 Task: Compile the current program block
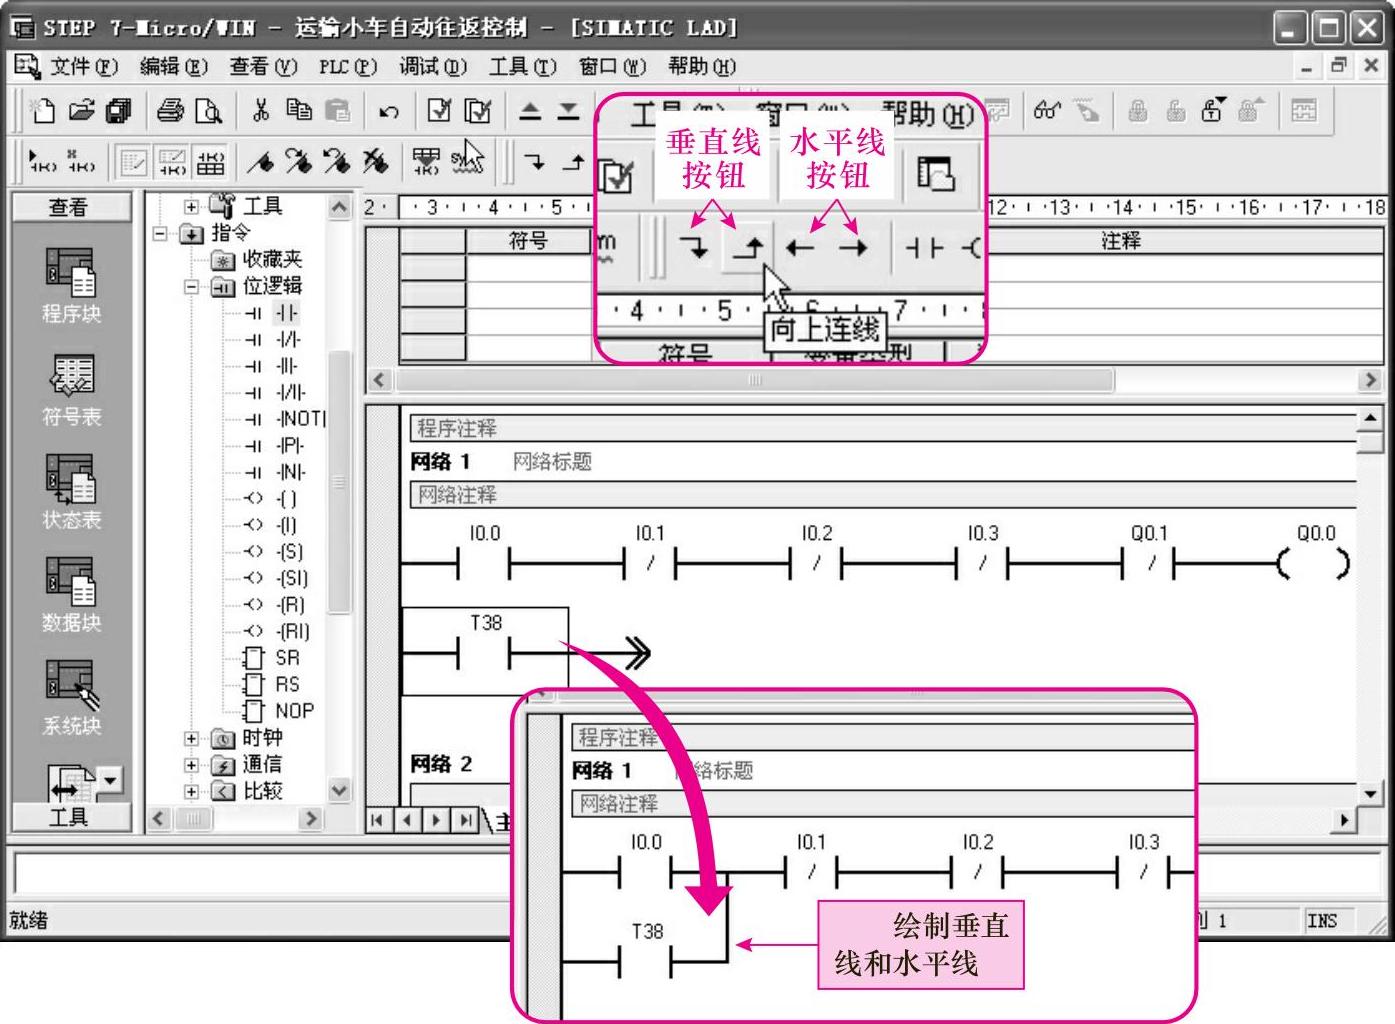click(439, 110)
